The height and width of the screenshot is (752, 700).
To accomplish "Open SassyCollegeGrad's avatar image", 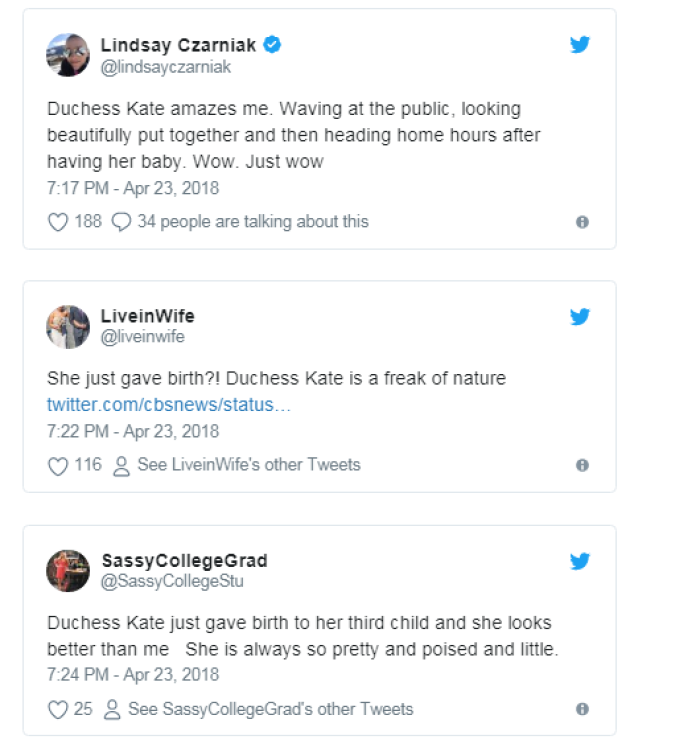I will (x=68, y=571).
